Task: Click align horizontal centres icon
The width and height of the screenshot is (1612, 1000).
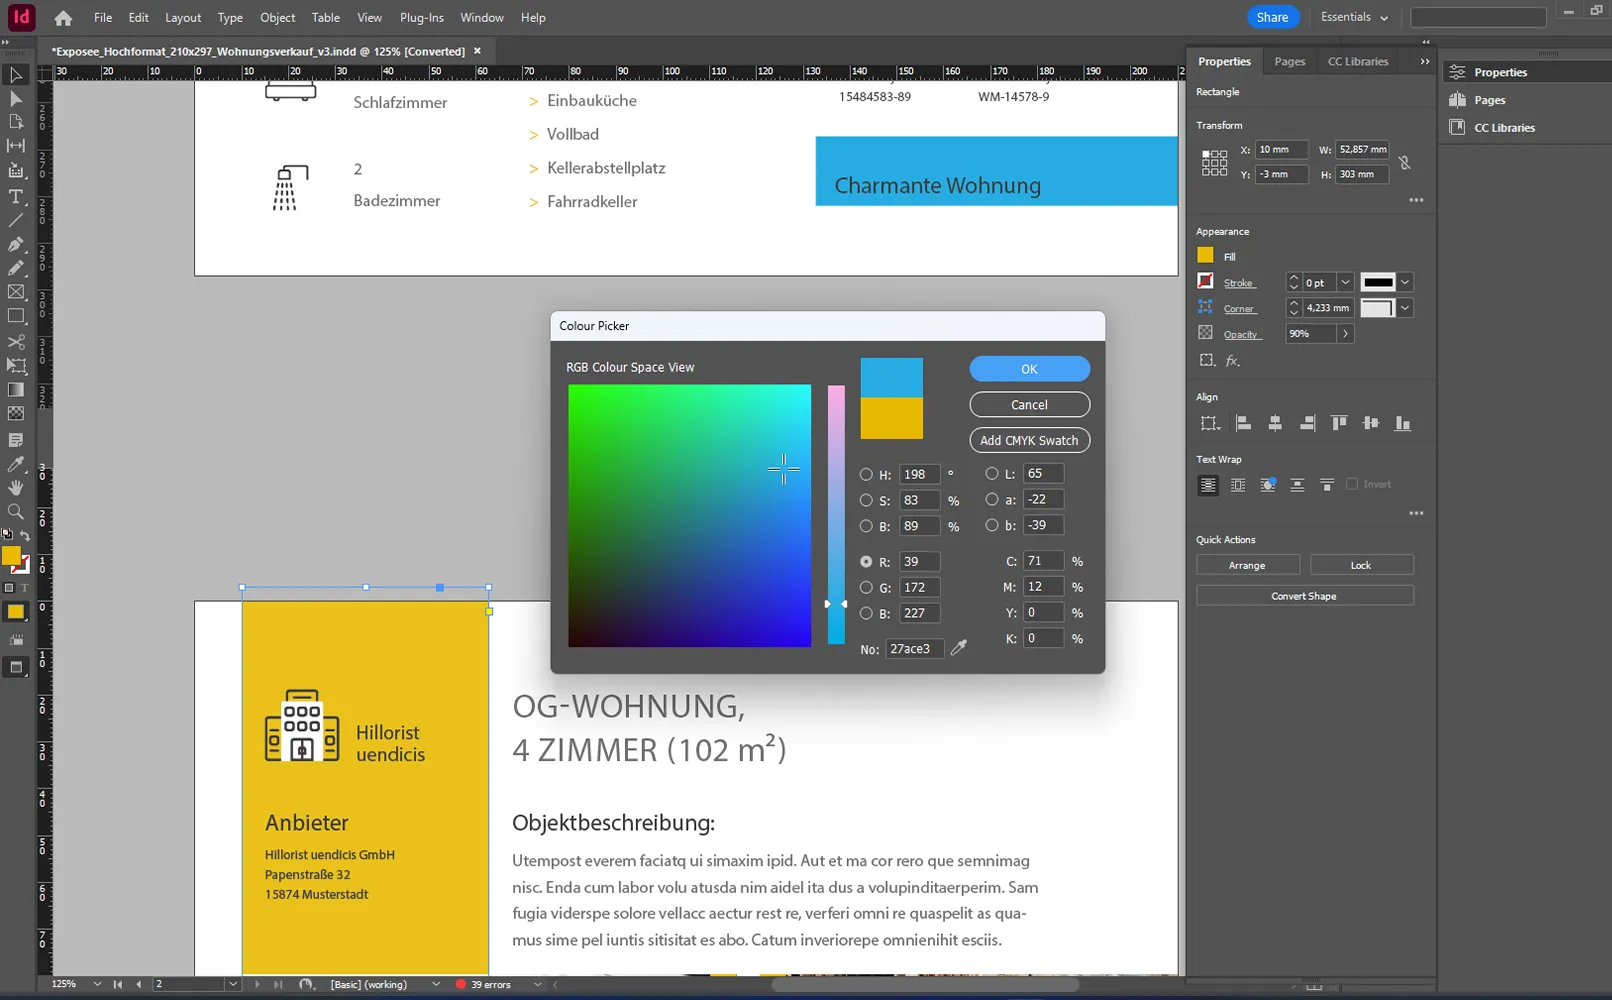Action: coord(1275,424)
